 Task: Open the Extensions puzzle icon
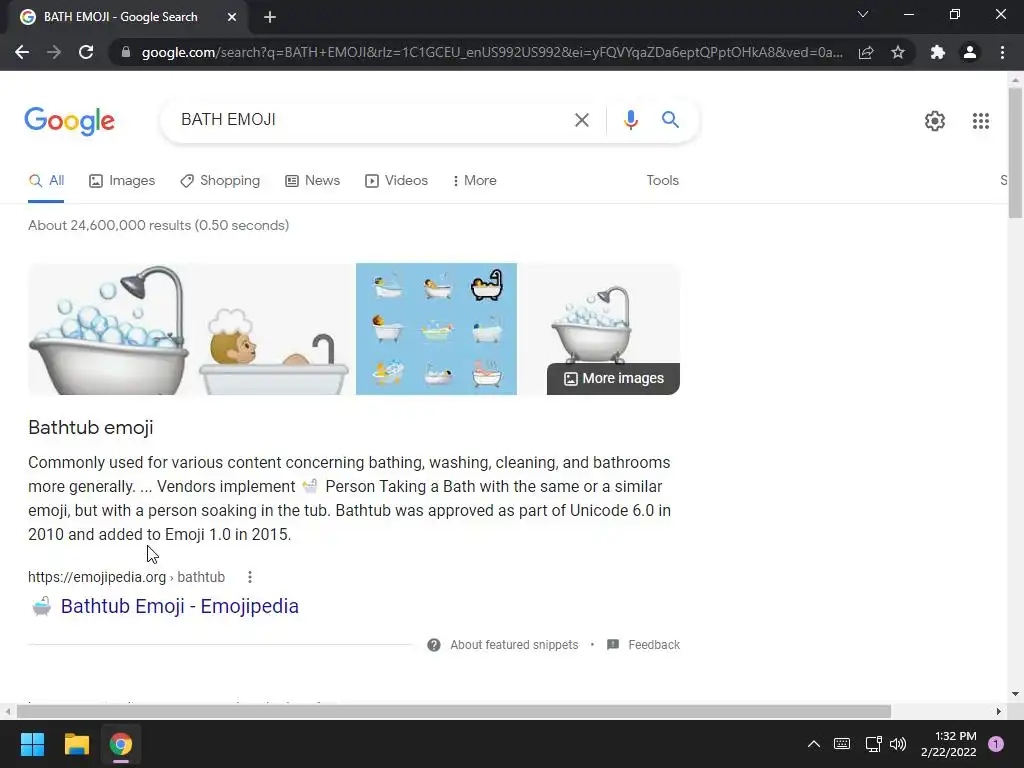point(938,52)
